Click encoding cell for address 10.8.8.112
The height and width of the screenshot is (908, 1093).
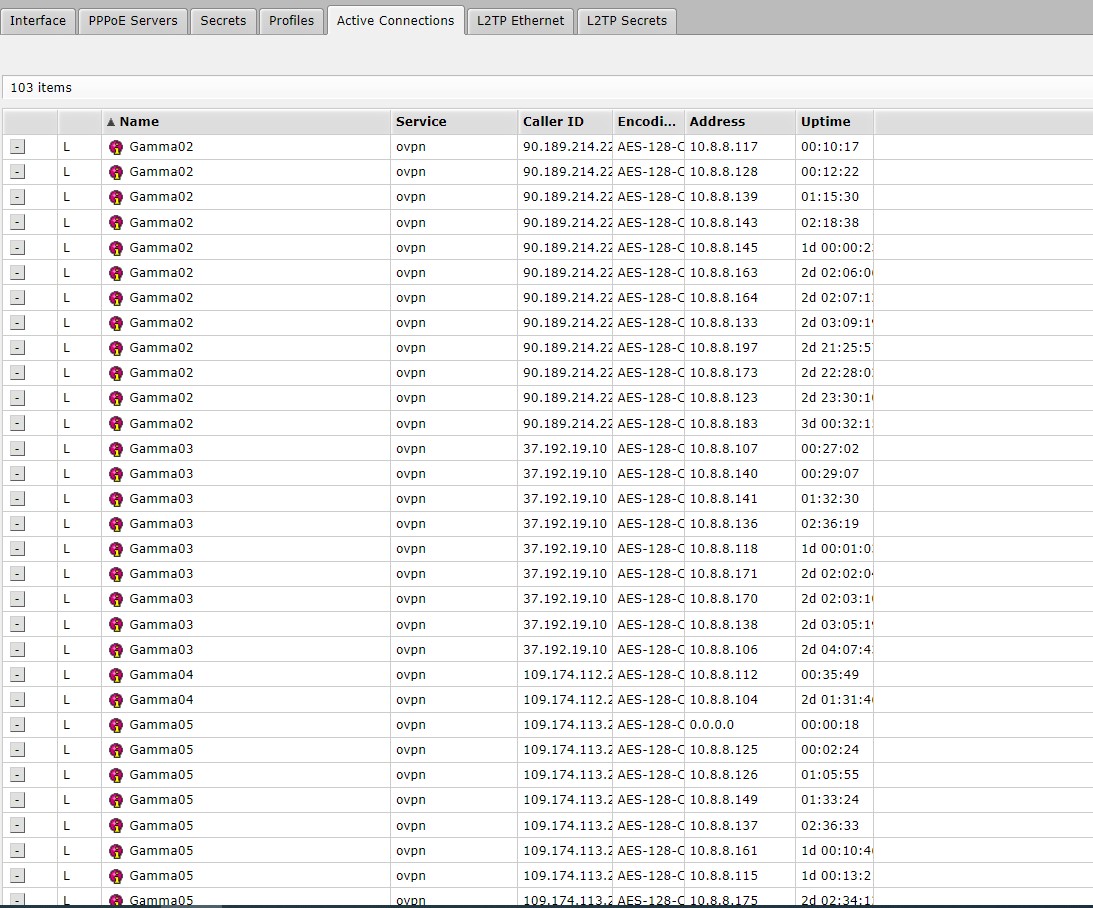click(650, 675)
